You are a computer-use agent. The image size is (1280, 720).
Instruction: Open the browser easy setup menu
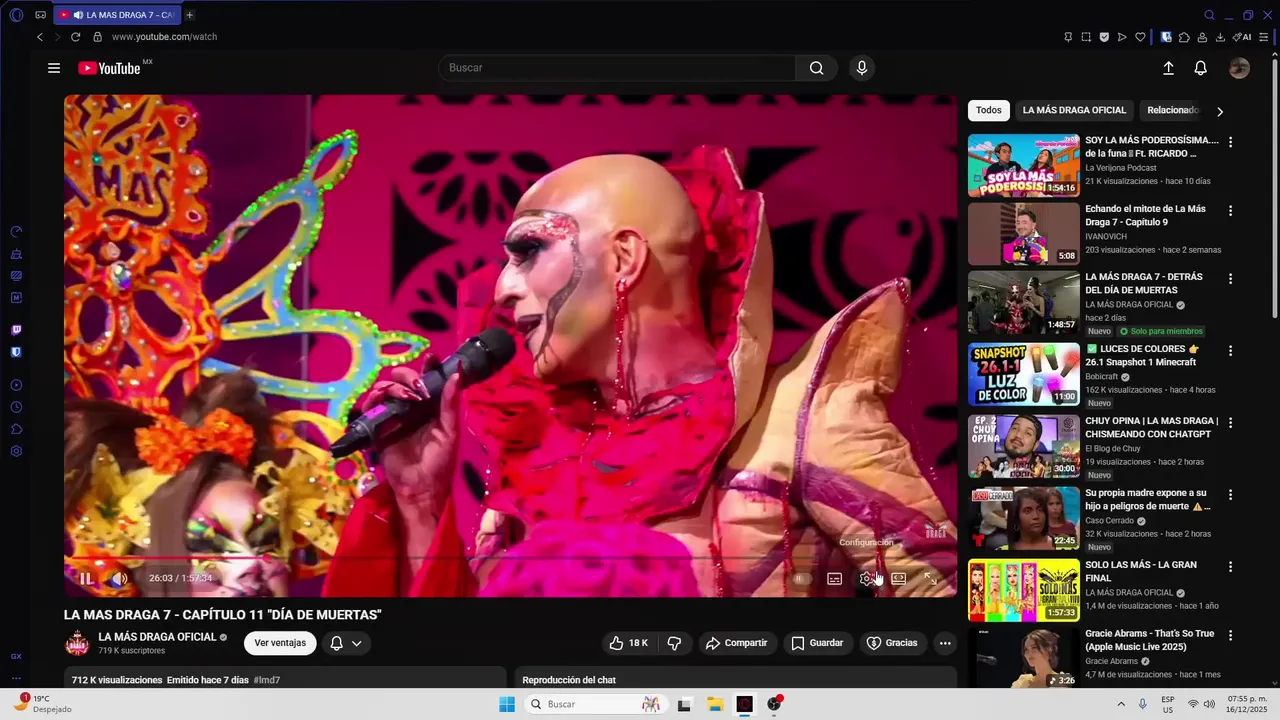point(1264,37)
